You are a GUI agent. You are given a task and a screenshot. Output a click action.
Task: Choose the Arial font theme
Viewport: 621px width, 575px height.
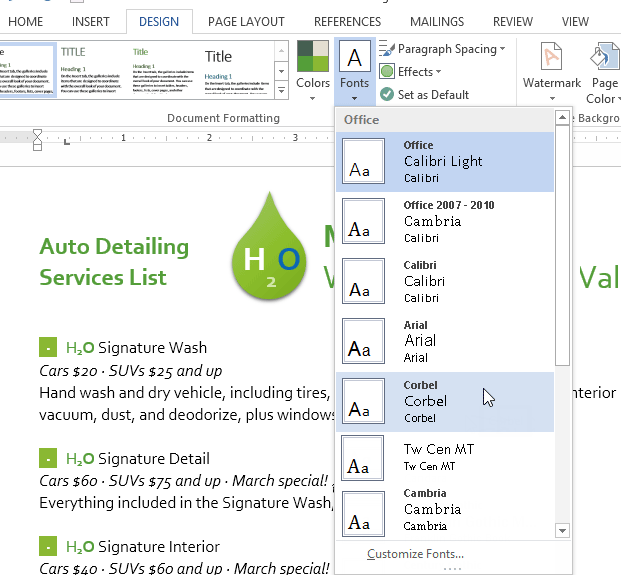pyautogui.click(x=445, y=341)
